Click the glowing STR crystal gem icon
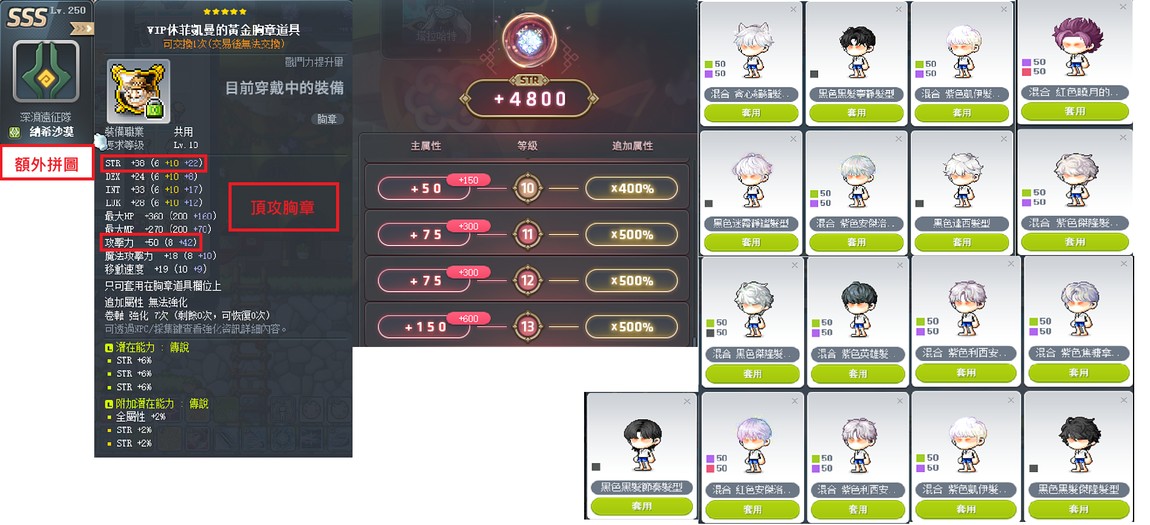The height and width of the screenshot is (525, 1150). pyautogui.click(x=527, y=41)
